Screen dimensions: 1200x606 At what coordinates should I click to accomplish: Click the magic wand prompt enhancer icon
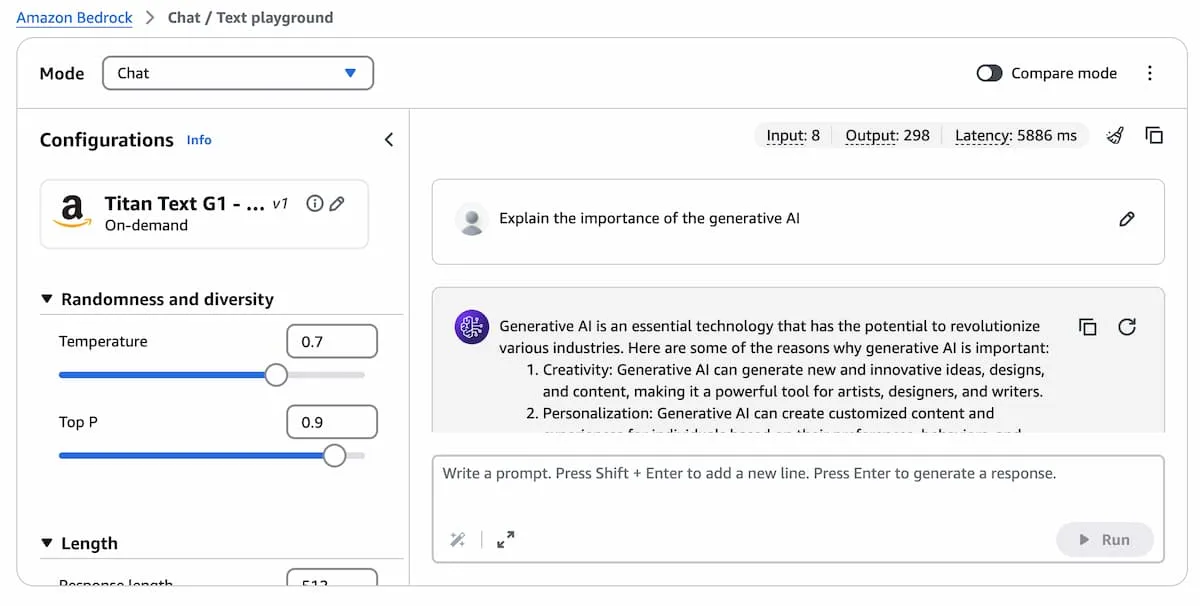458,540
